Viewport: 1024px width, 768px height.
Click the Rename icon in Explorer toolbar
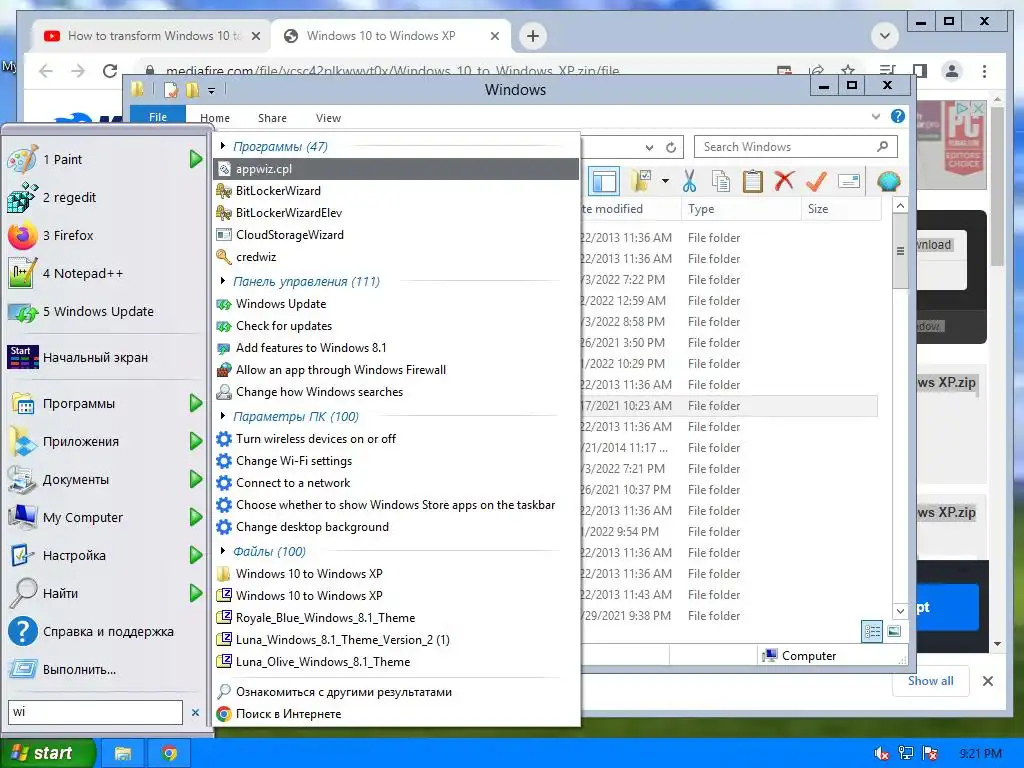tap(848, 182)
